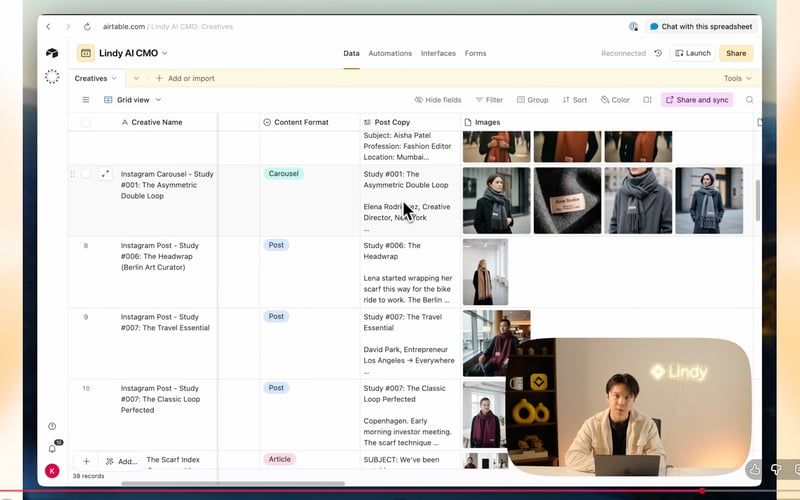
Task: Click the row height icon in toolbar
Action: click(647, 100)
